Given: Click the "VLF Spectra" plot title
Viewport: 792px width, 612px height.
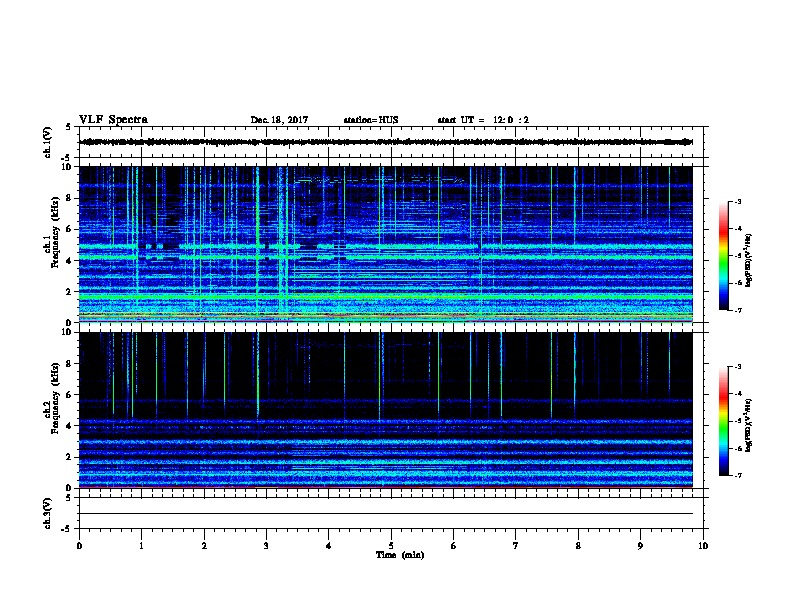Looking at the screenshot, I should click(113, 120).
